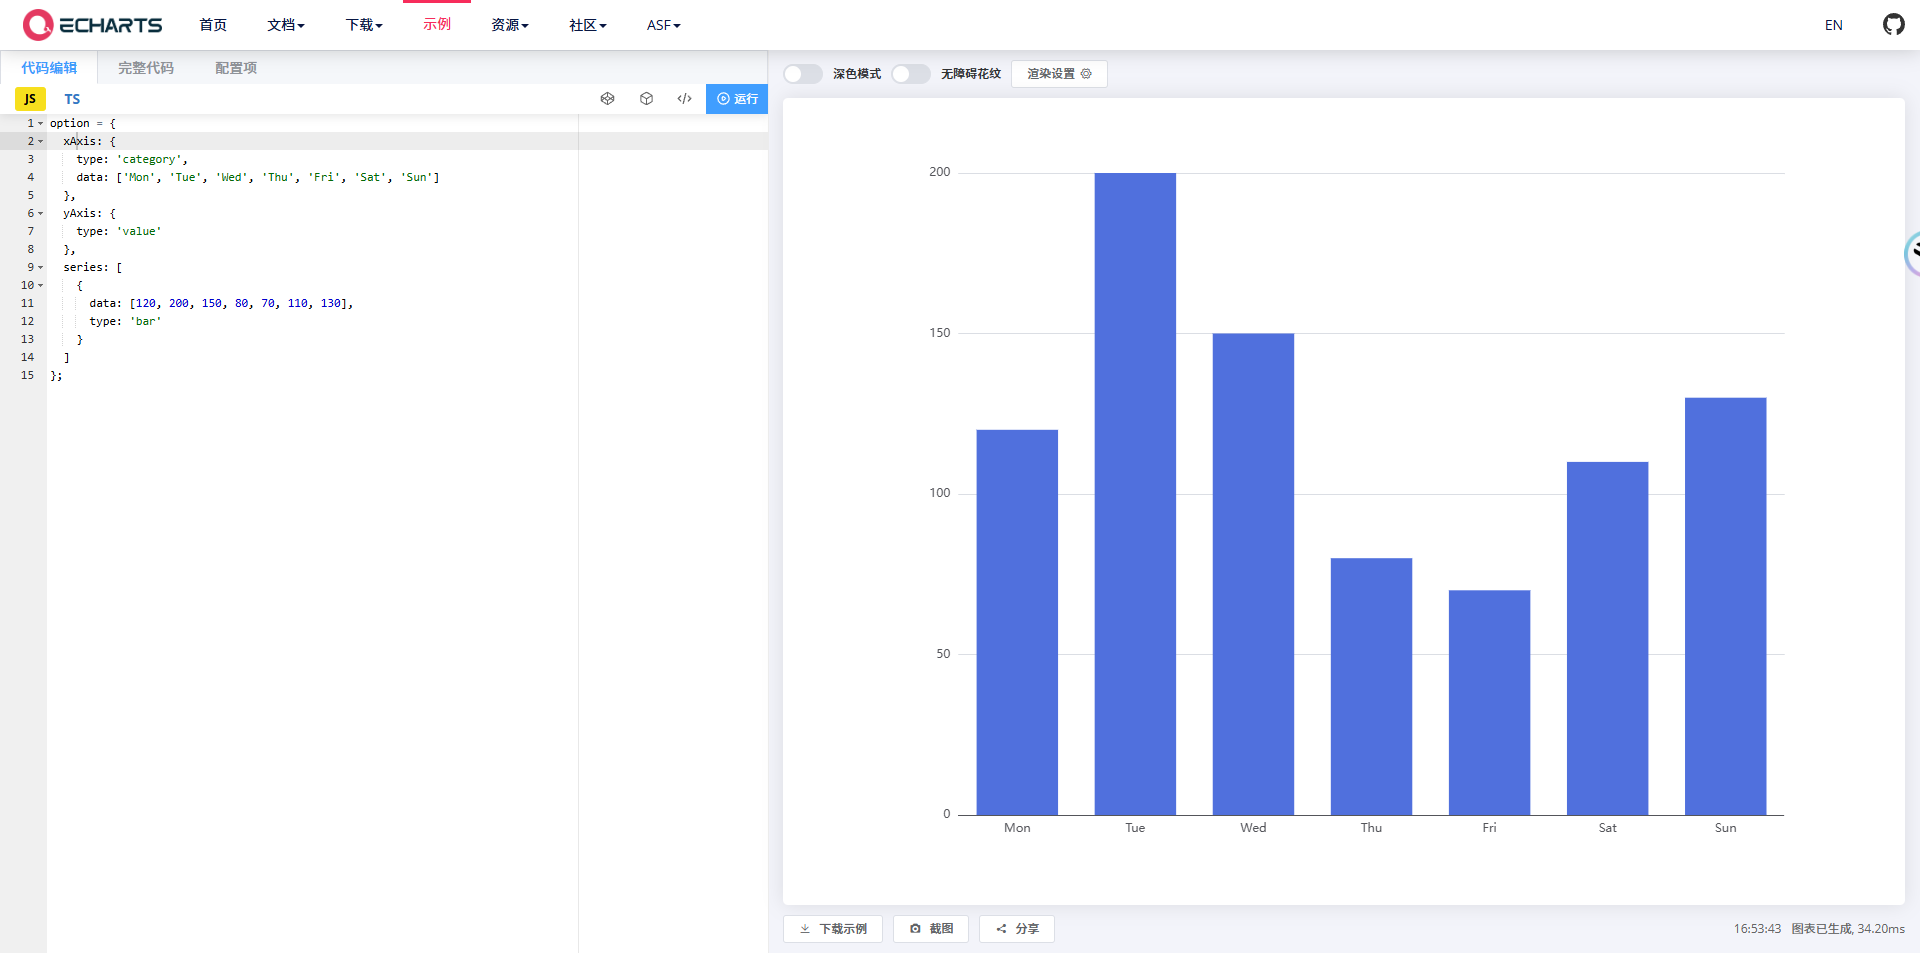Click the x-axis label Wed
Screen dimensions: 1920x953
click(x=1253, y=828)
